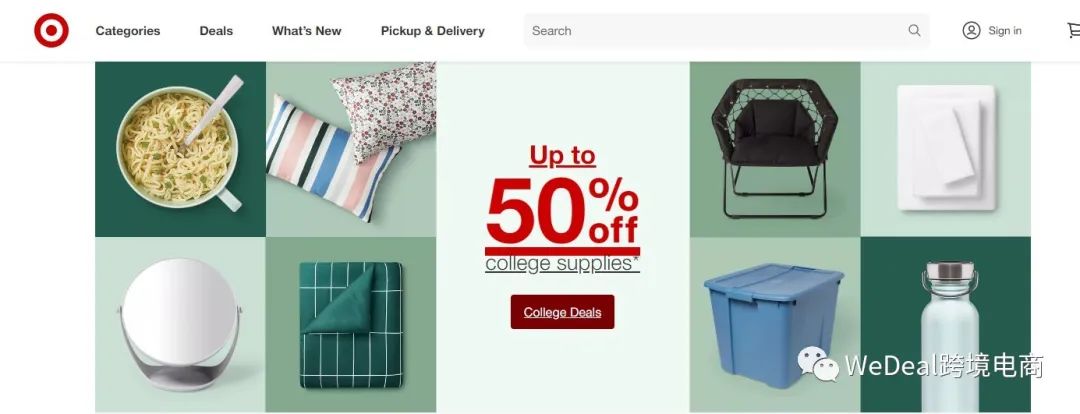This screenshot has width=1080, height=414.
Task: Select the black bungee chair image
Action: tap(775, 149)
